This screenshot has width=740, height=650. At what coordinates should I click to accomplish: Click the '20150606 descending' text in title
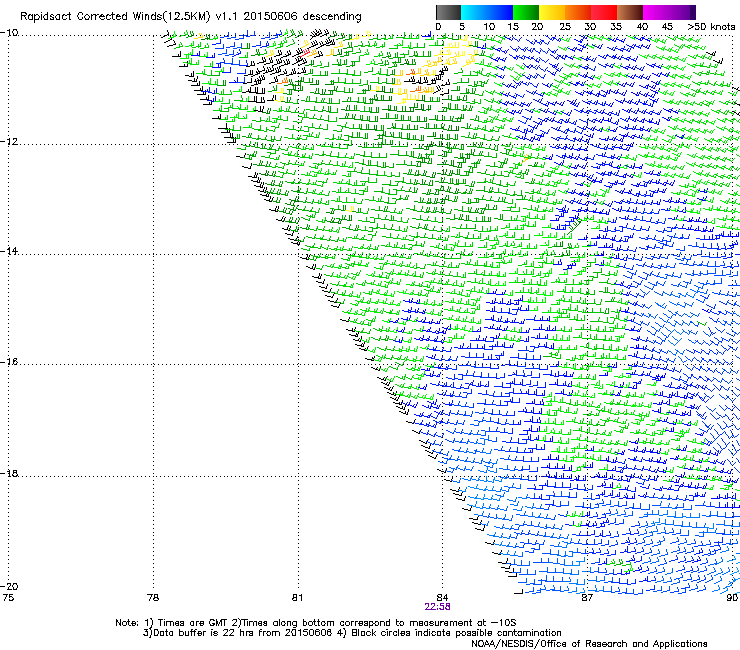coord(303,17)
